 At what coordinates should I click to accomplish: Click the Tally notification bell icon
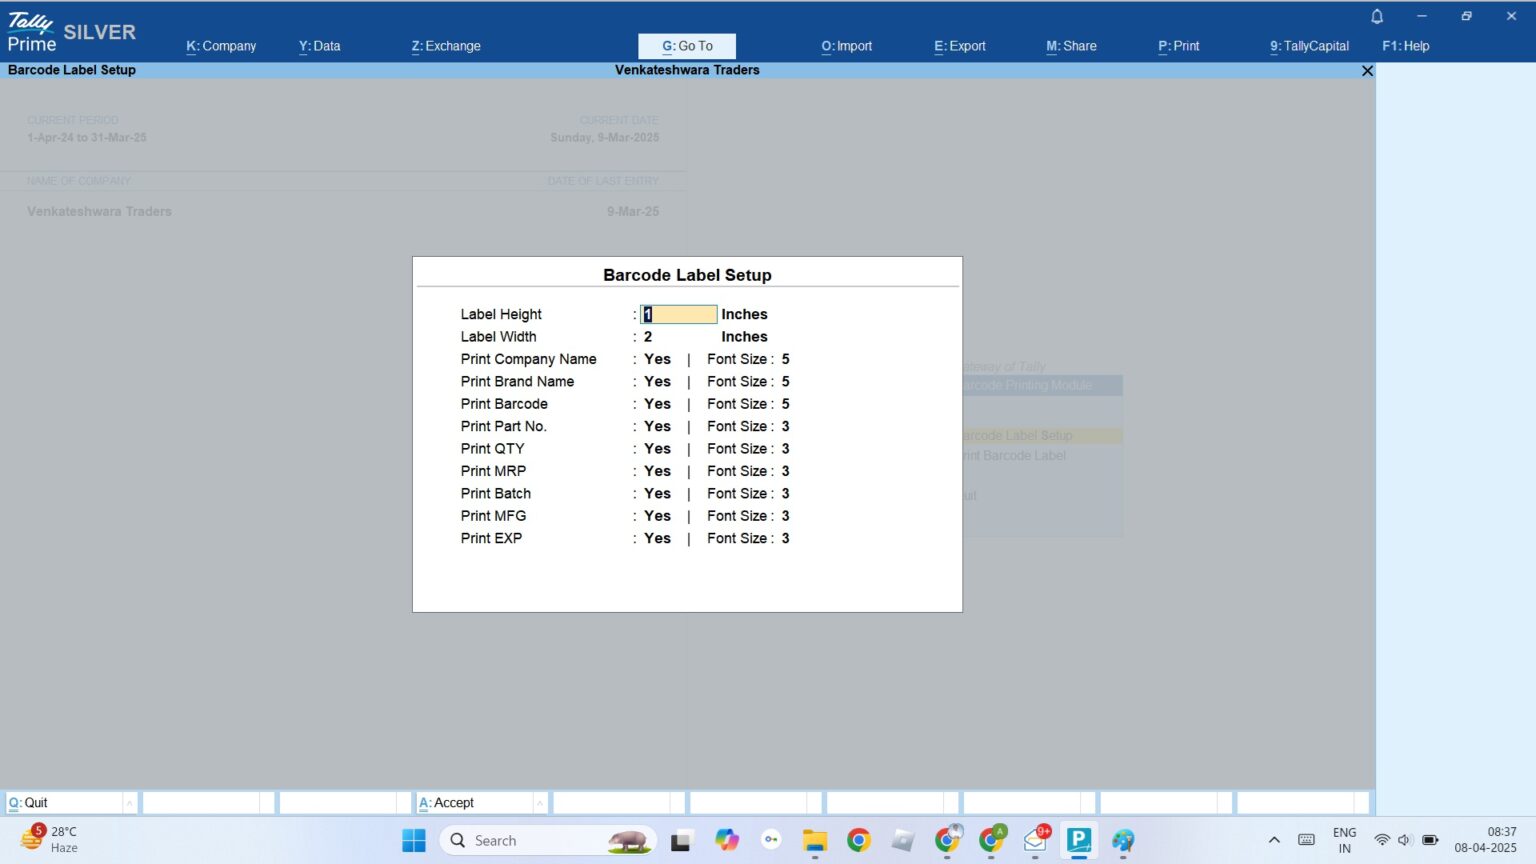click(x=1376, y=16)
